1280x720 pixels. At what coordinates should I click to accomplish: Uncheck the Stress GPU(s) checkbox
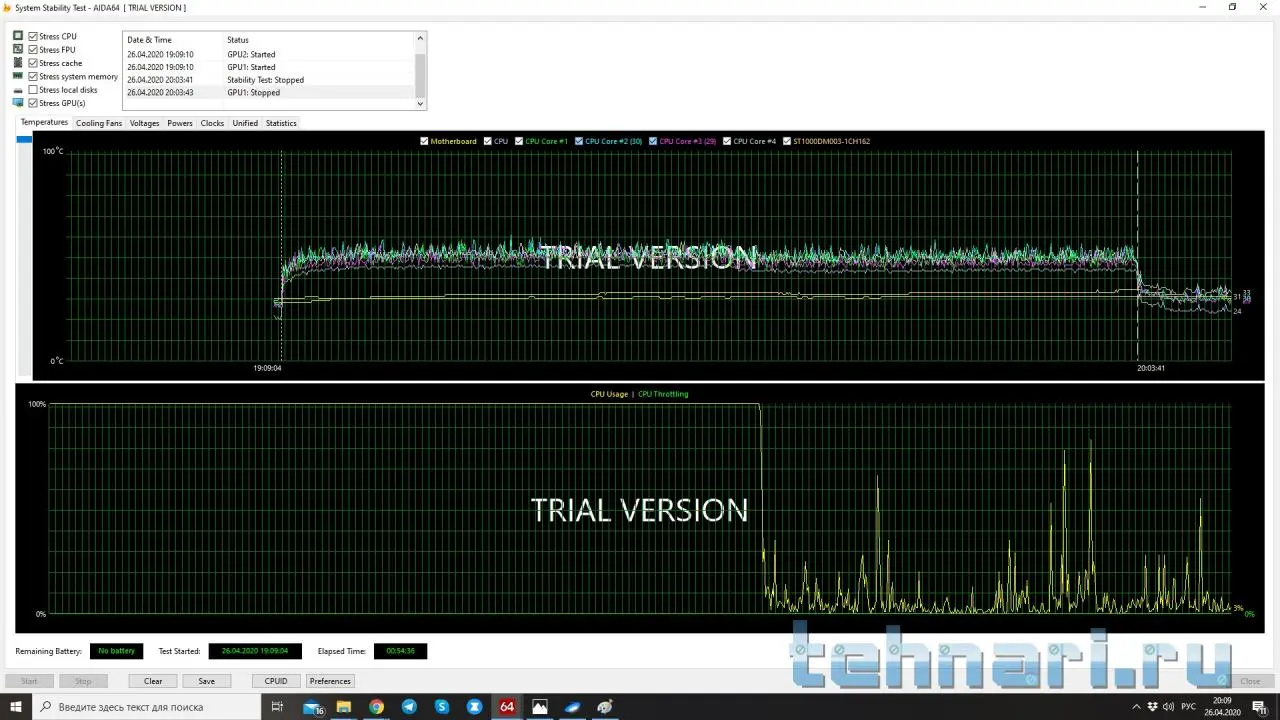[x=33, y=103]
